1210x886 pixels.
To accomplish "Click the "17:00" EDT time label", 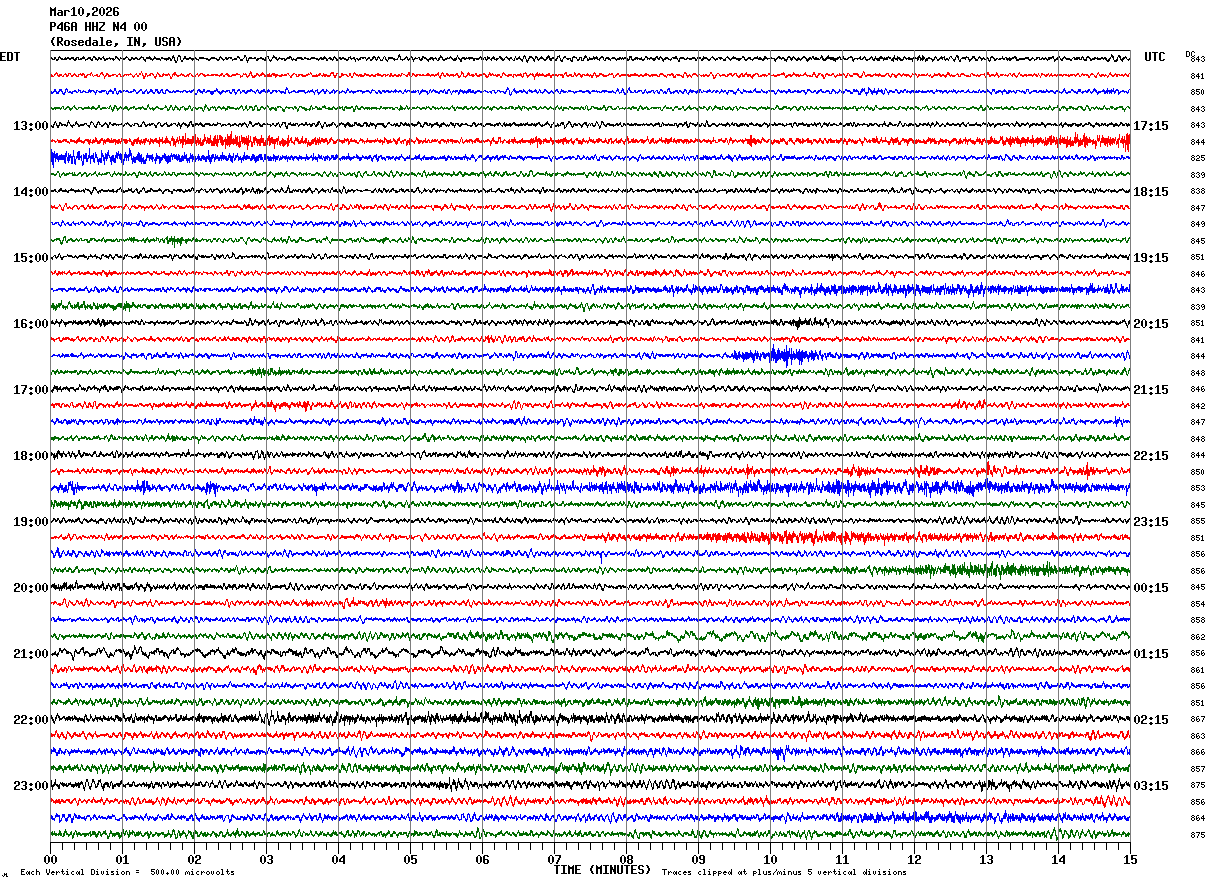I will [31, 390].
